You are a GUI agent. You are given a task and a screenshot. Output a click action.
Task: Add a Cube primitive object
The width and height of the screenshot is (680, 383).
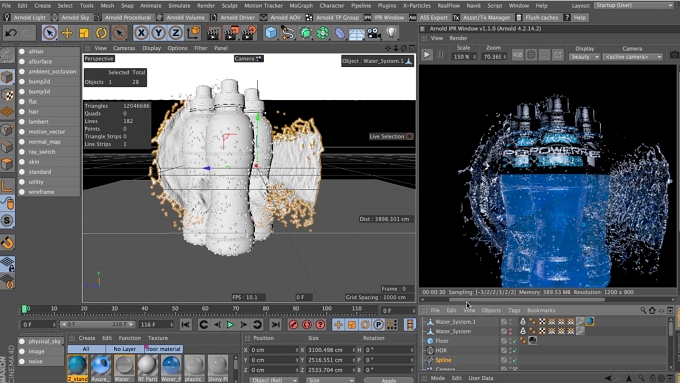271,33
